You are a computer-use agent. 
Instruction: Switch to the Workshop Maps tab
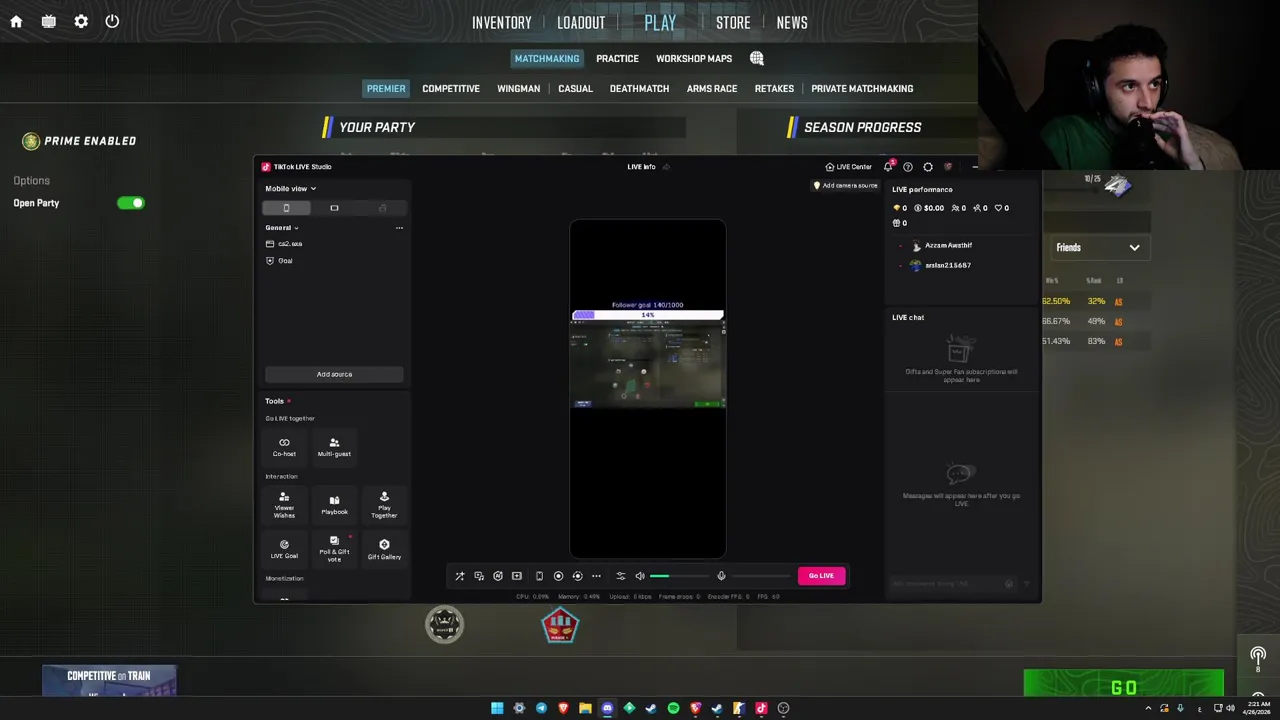pos(694,58)
